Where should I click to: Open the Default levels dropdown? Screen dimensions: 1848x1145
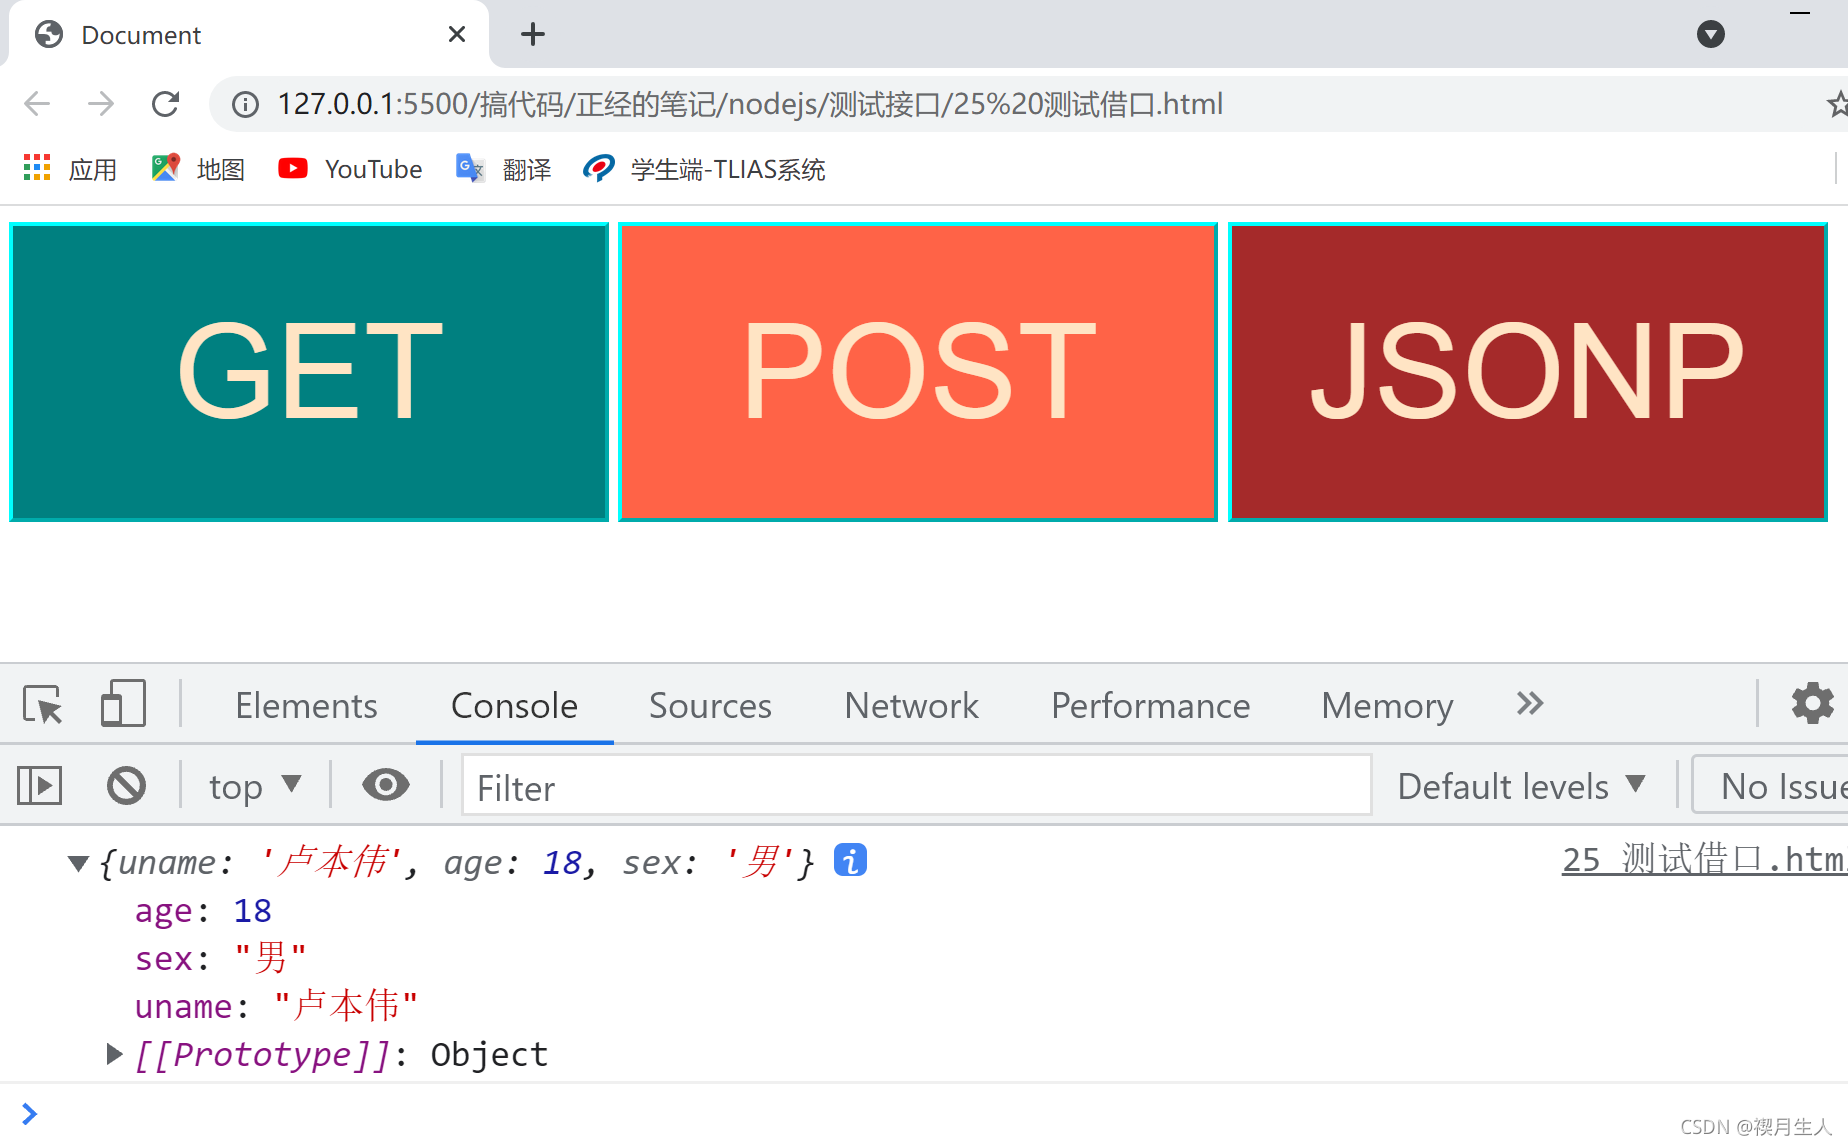(x=1520, y=785)
